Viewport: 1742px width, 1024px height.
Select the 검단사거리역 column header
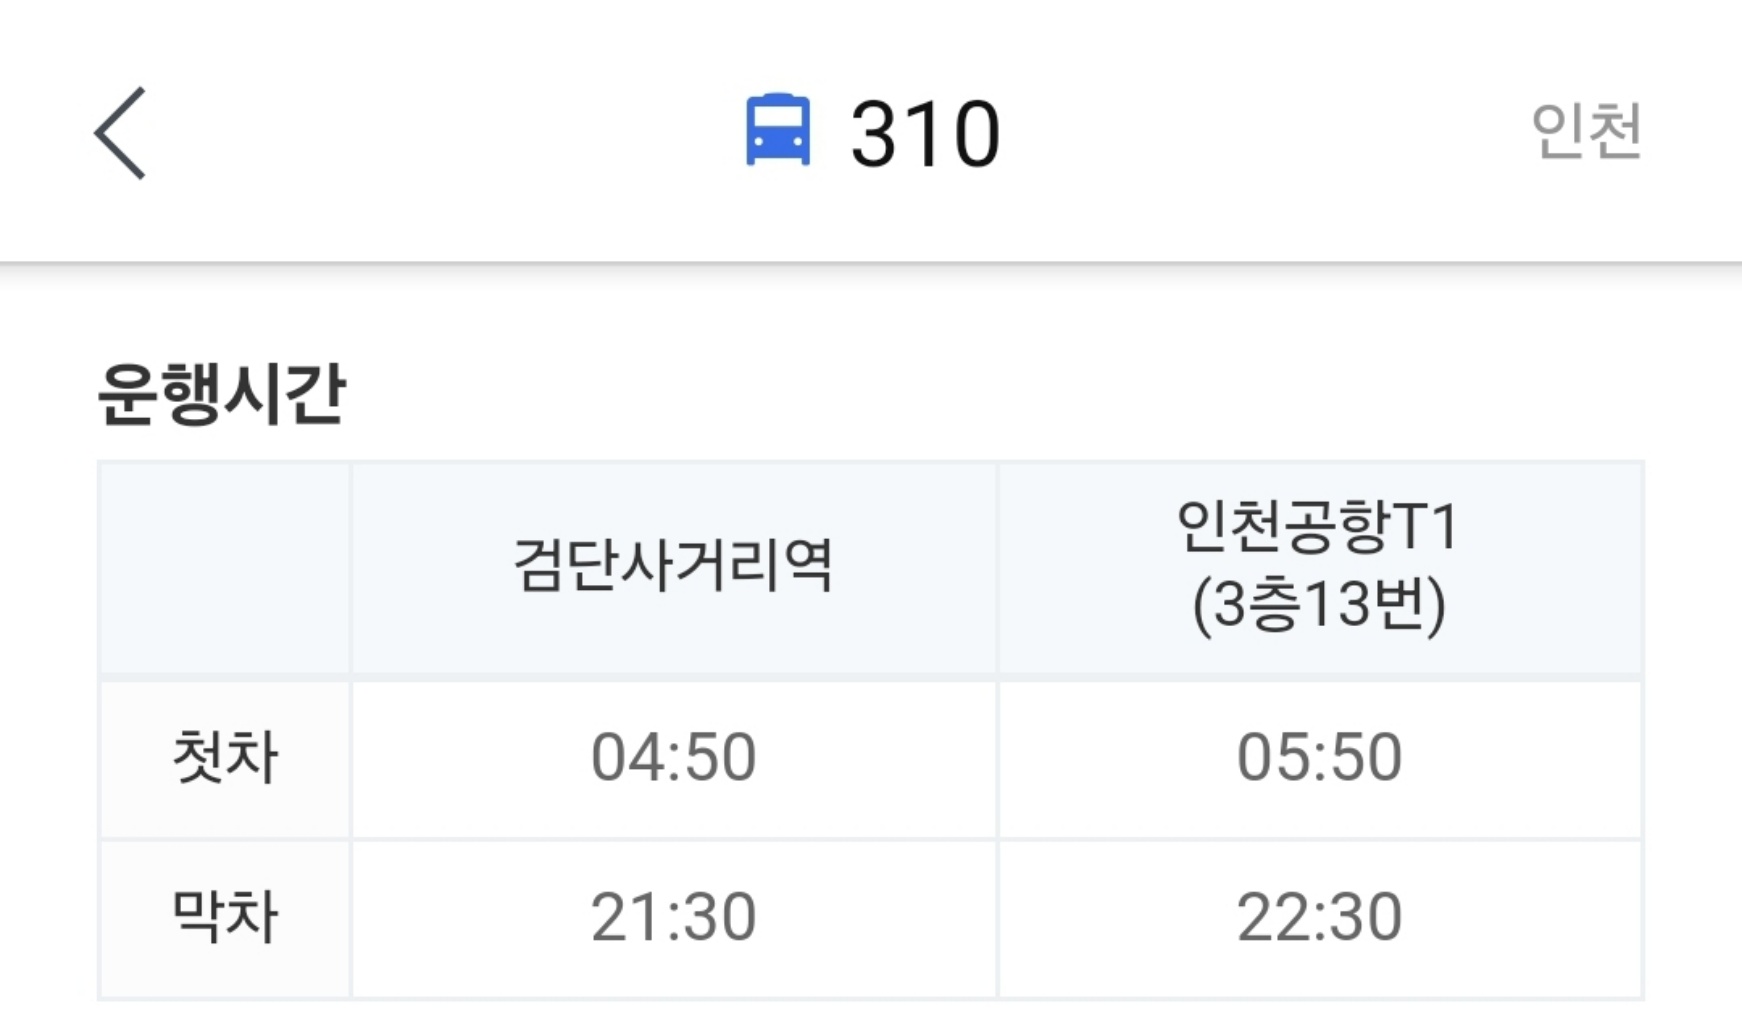tap(673, 566)
